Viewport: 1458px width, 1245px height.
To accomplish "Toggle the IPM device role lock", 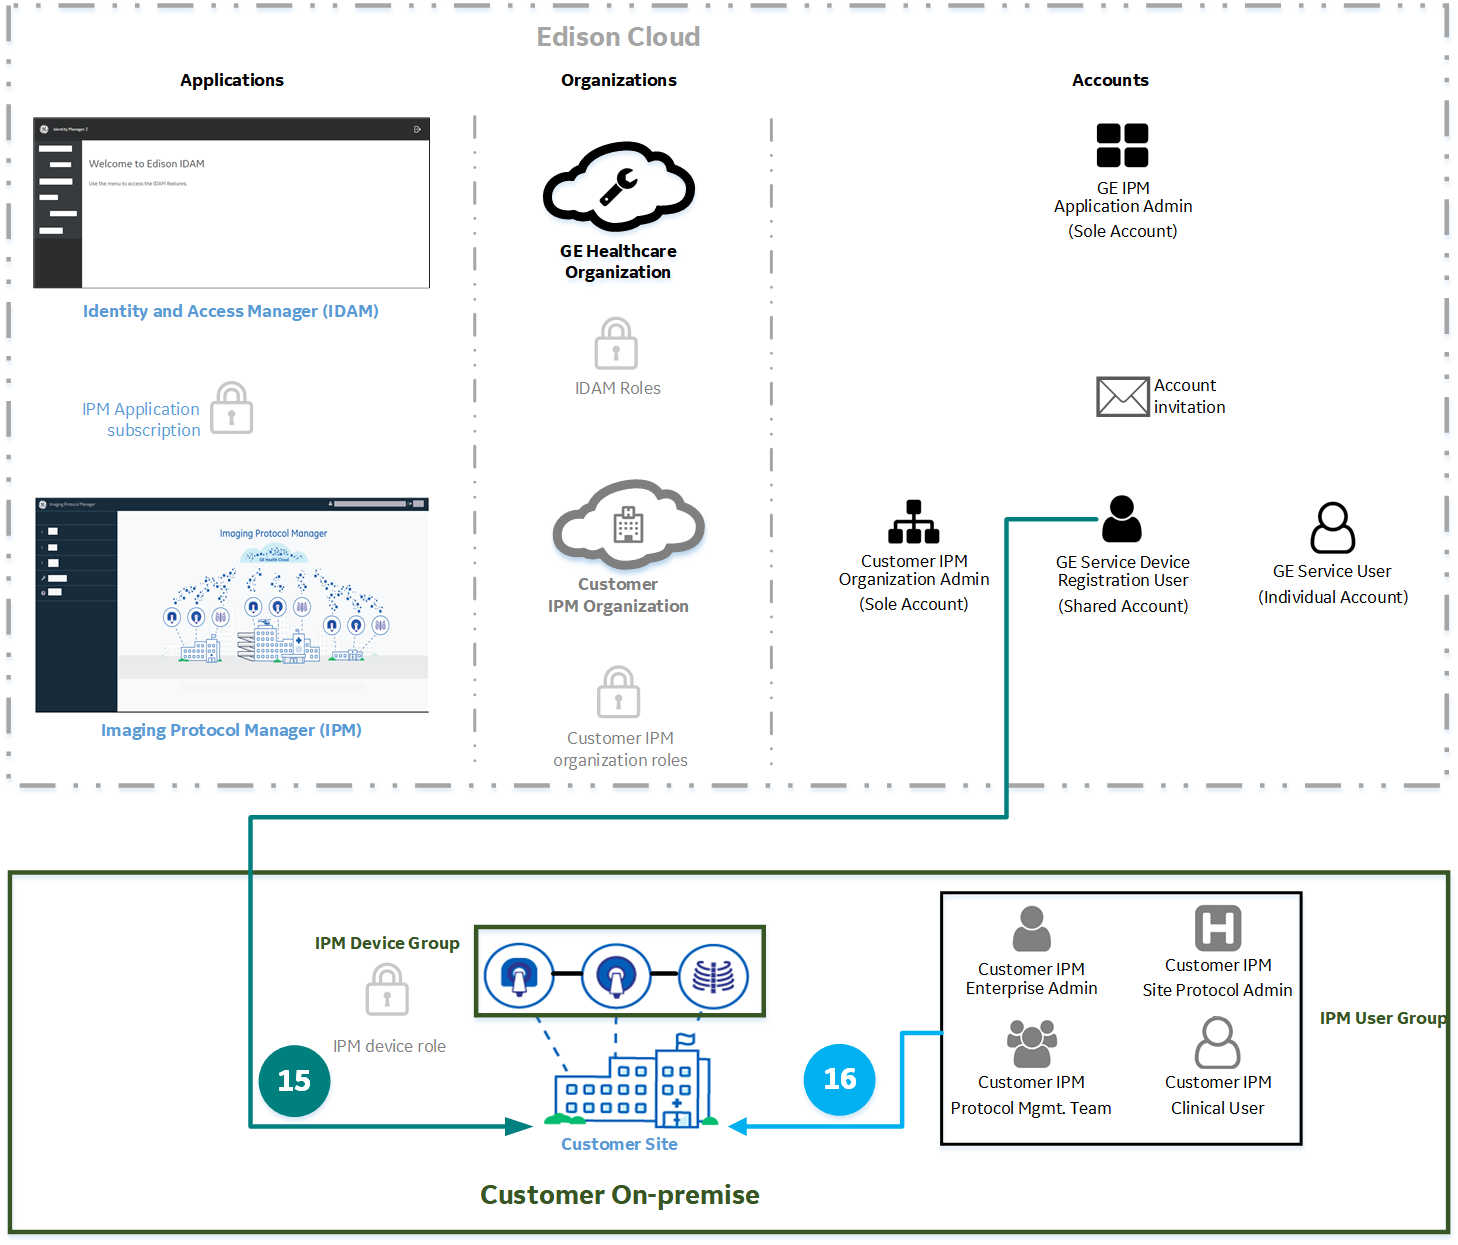I will (387, 990).
